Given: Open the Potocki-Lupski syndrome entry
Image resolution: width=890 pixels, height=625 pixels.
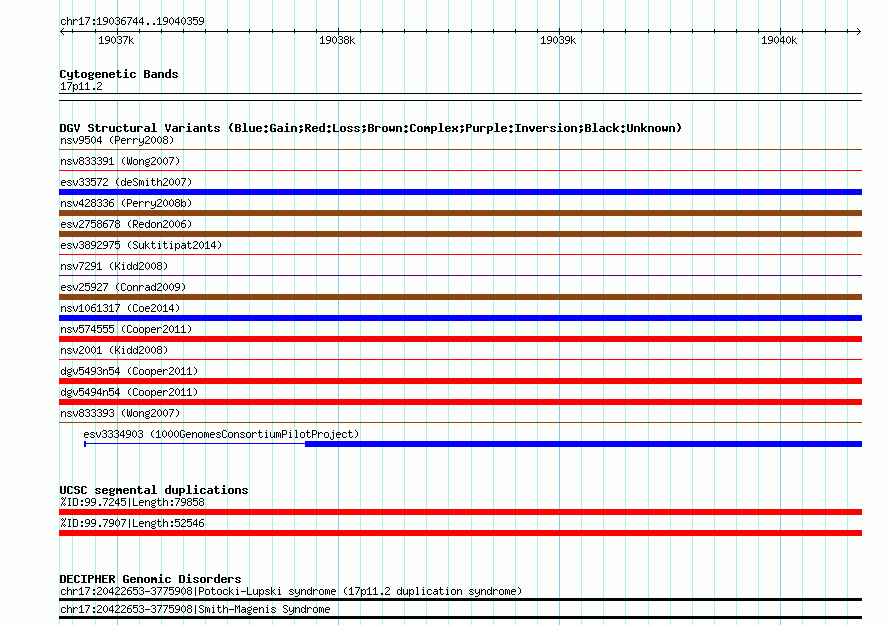Looking at the screenshot, I should pos(291,592).
